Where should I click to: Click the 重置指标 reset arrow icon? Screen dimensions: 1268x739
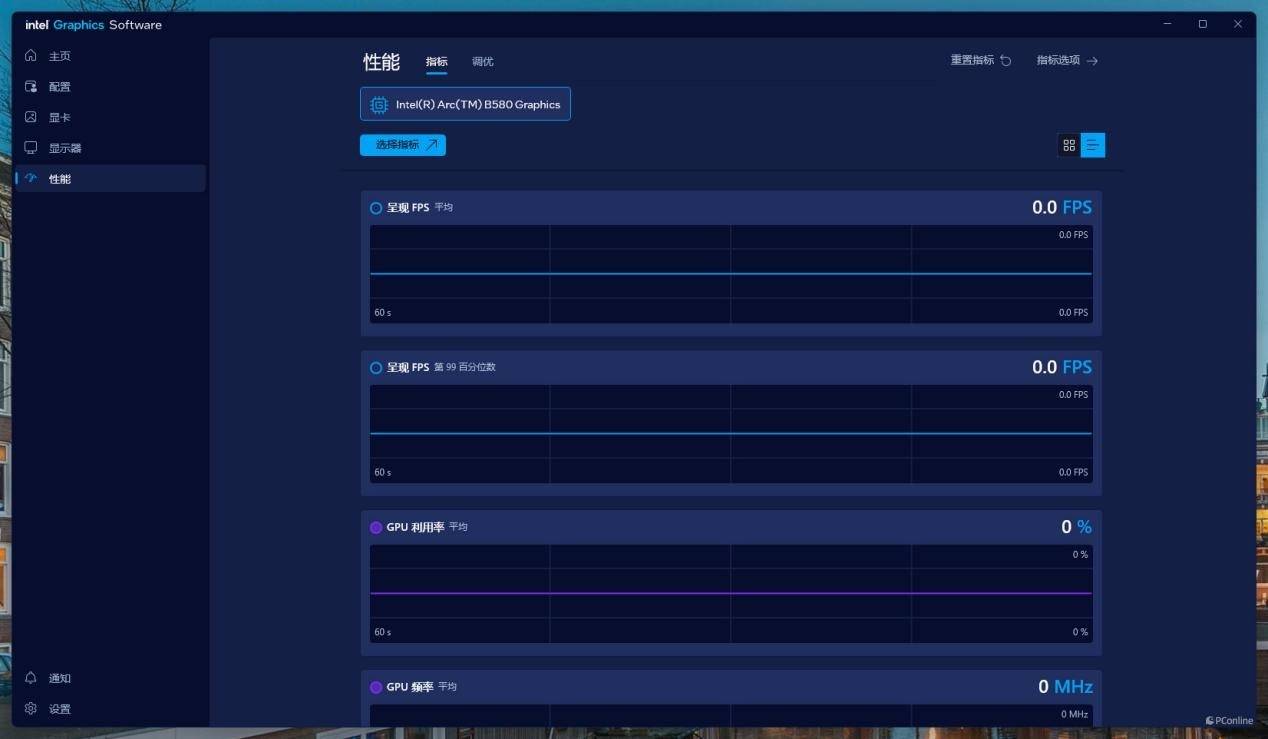pos(1006,61)
